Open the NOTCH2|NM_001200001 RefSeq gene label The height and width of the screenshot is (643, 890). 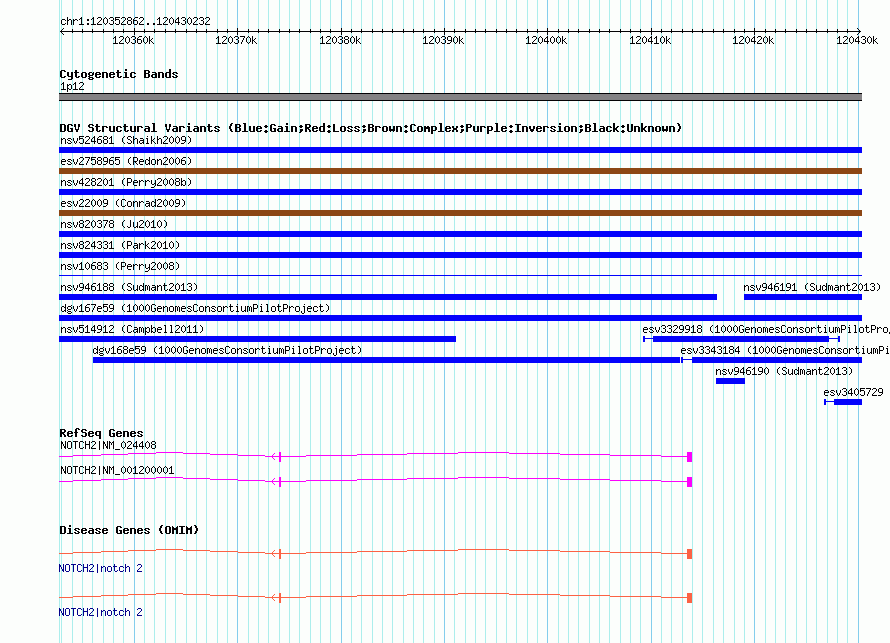tap(117, 470)
